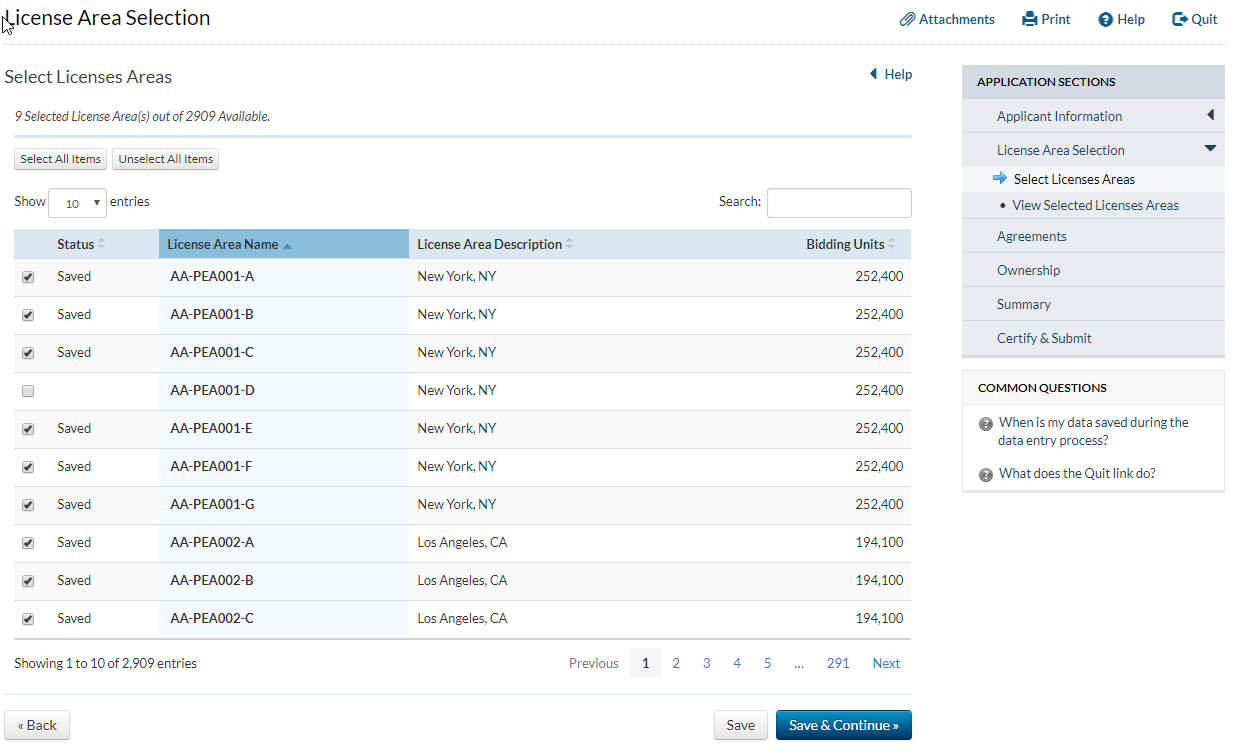Click the Print printer icon
The image size is (1234, 751).
coord(1030,20)
